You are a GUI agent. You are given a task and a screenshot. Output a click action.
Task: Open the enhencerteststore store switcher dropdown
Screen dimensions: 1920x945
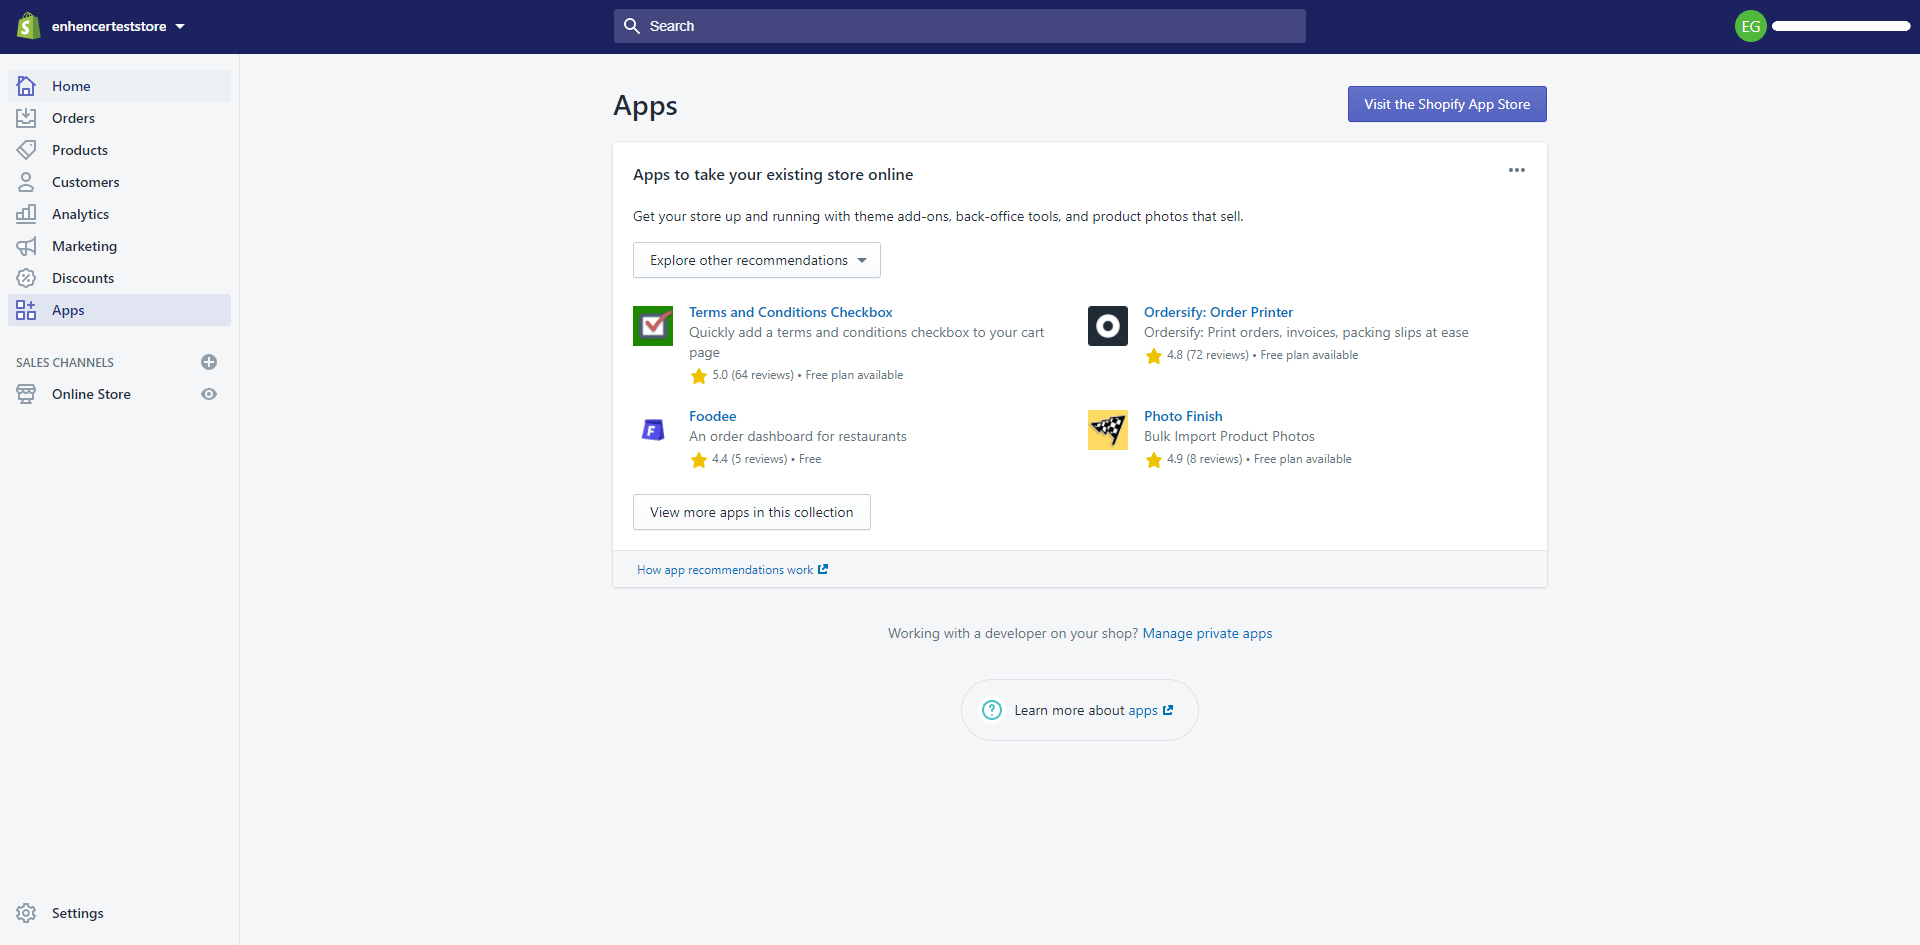pyautogui.click(x=118, y=26)
